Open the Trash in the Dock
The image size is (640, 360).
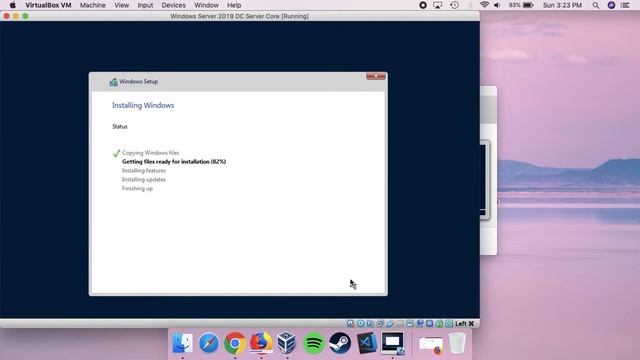457,343
